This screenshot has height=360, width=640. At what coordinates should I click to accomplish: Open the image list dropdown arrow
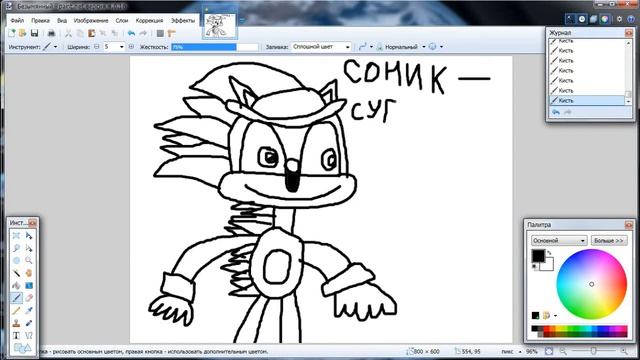click(242, 20)
